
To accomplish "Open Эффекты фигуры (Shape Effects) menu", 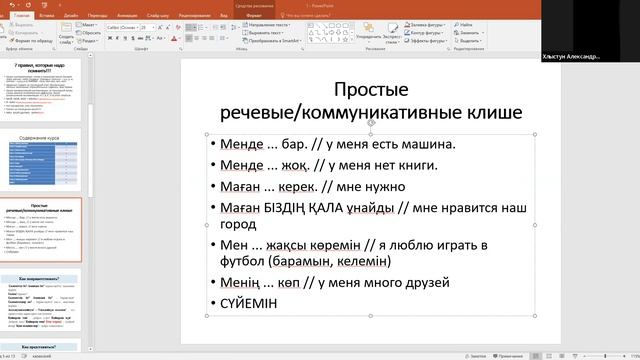I will tap(426, 41).
